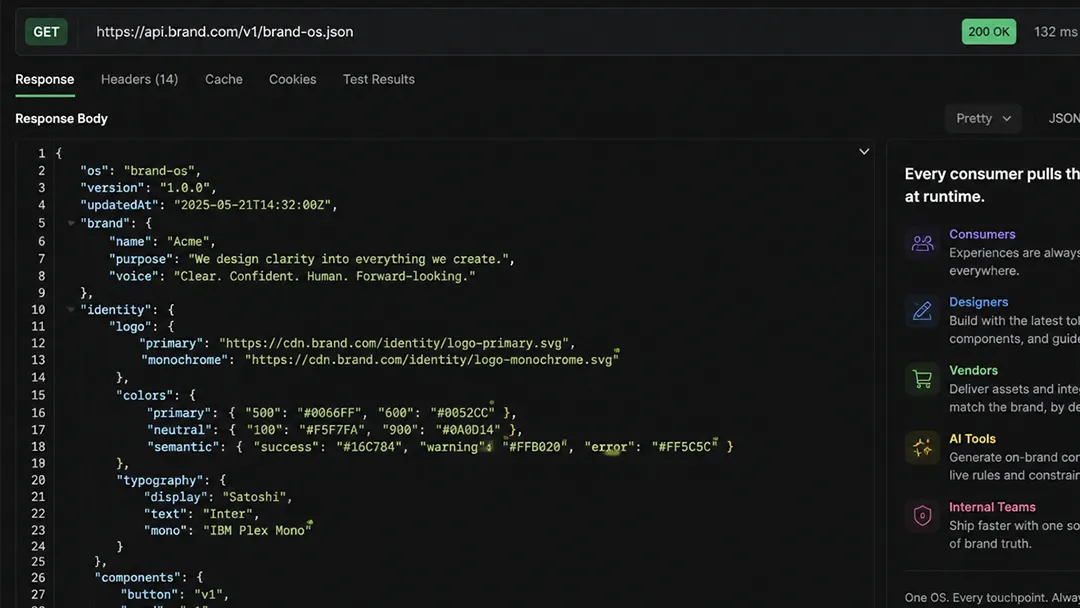Click the "#0A0D14" color value
This screenshot has width=1080, height=608.
(x=468, y=430)
